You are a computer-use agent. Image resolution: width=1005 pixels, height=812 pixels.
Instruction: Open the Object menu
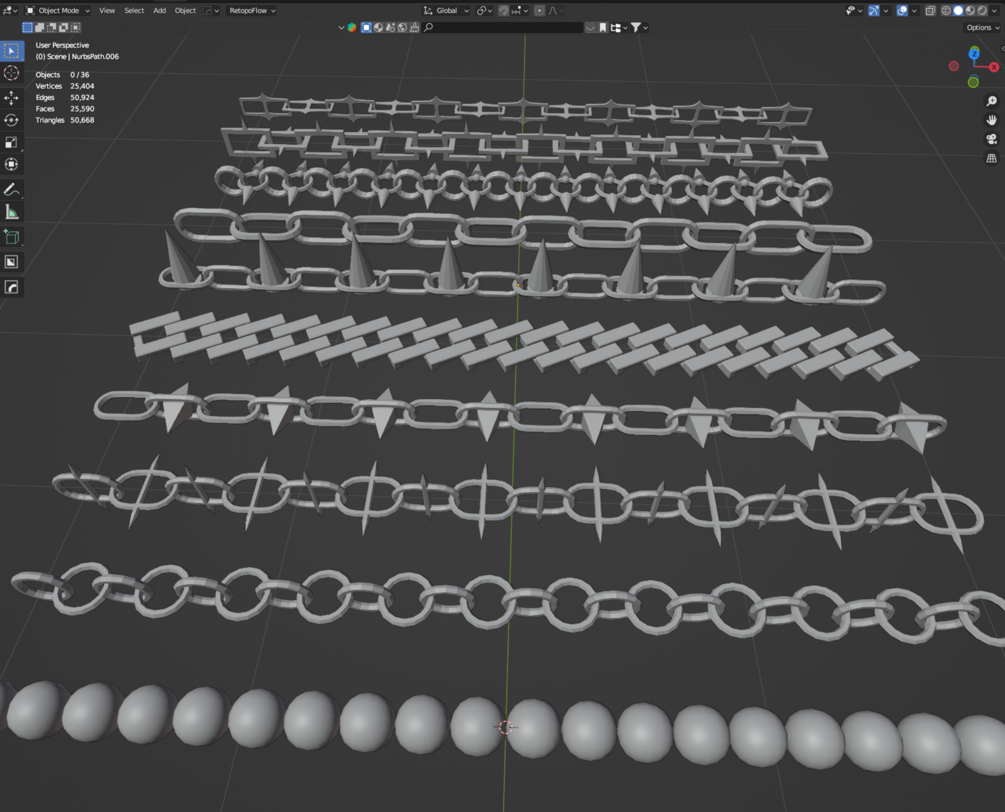tap(185, 10)
